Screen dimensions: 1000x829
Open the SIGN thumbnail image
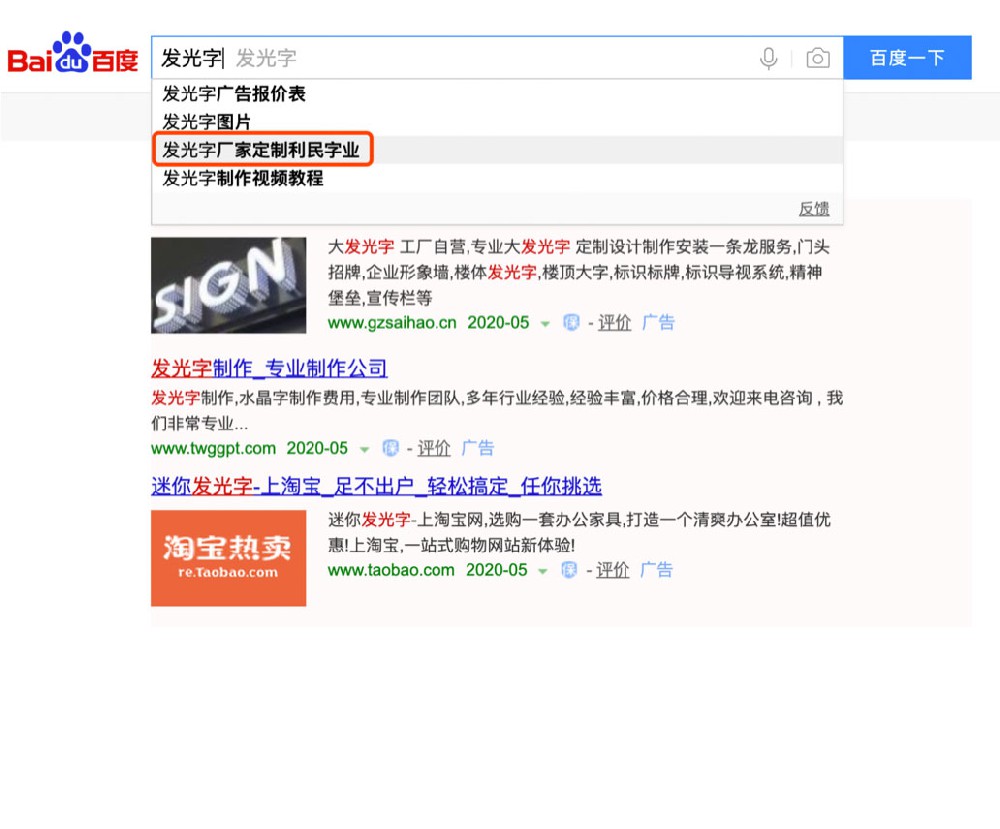228,285
